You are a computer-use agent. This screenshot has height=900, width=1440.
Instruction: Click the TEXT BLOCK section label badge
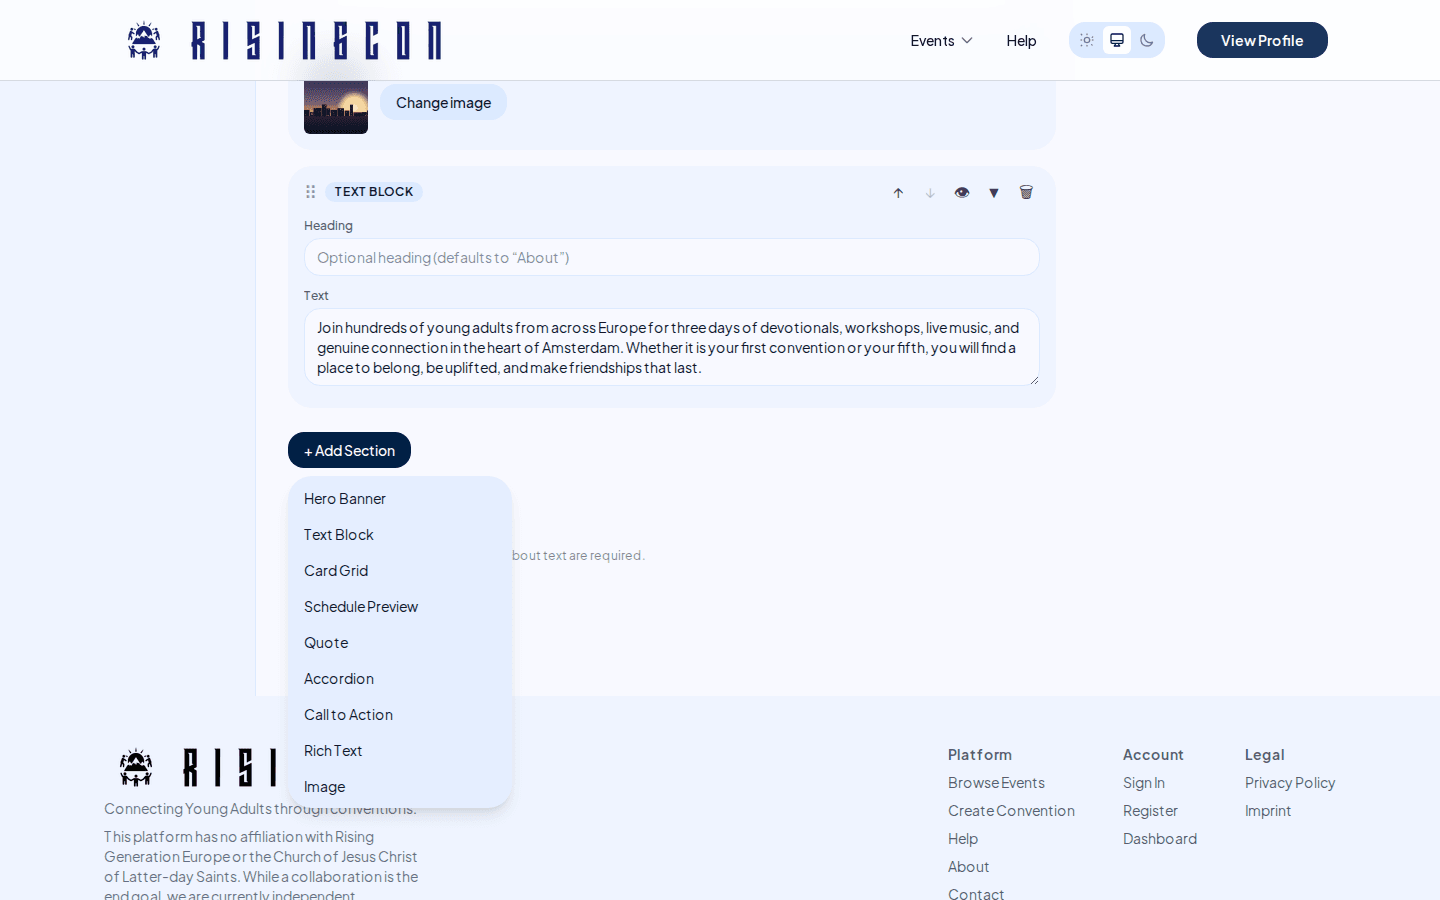coord(374,192)
